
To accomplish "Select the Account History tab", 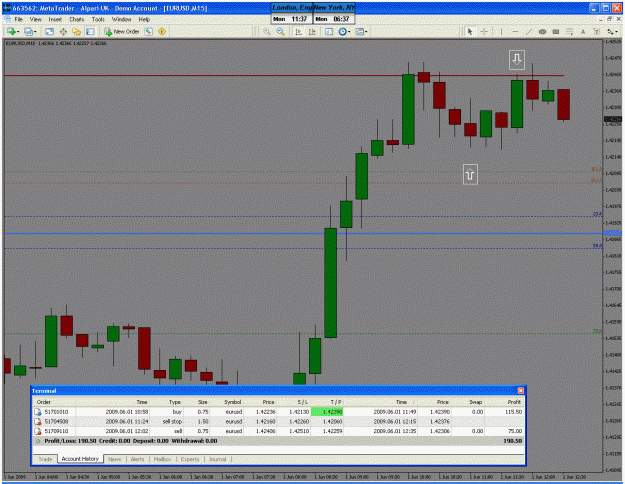I will pos(80,459).
